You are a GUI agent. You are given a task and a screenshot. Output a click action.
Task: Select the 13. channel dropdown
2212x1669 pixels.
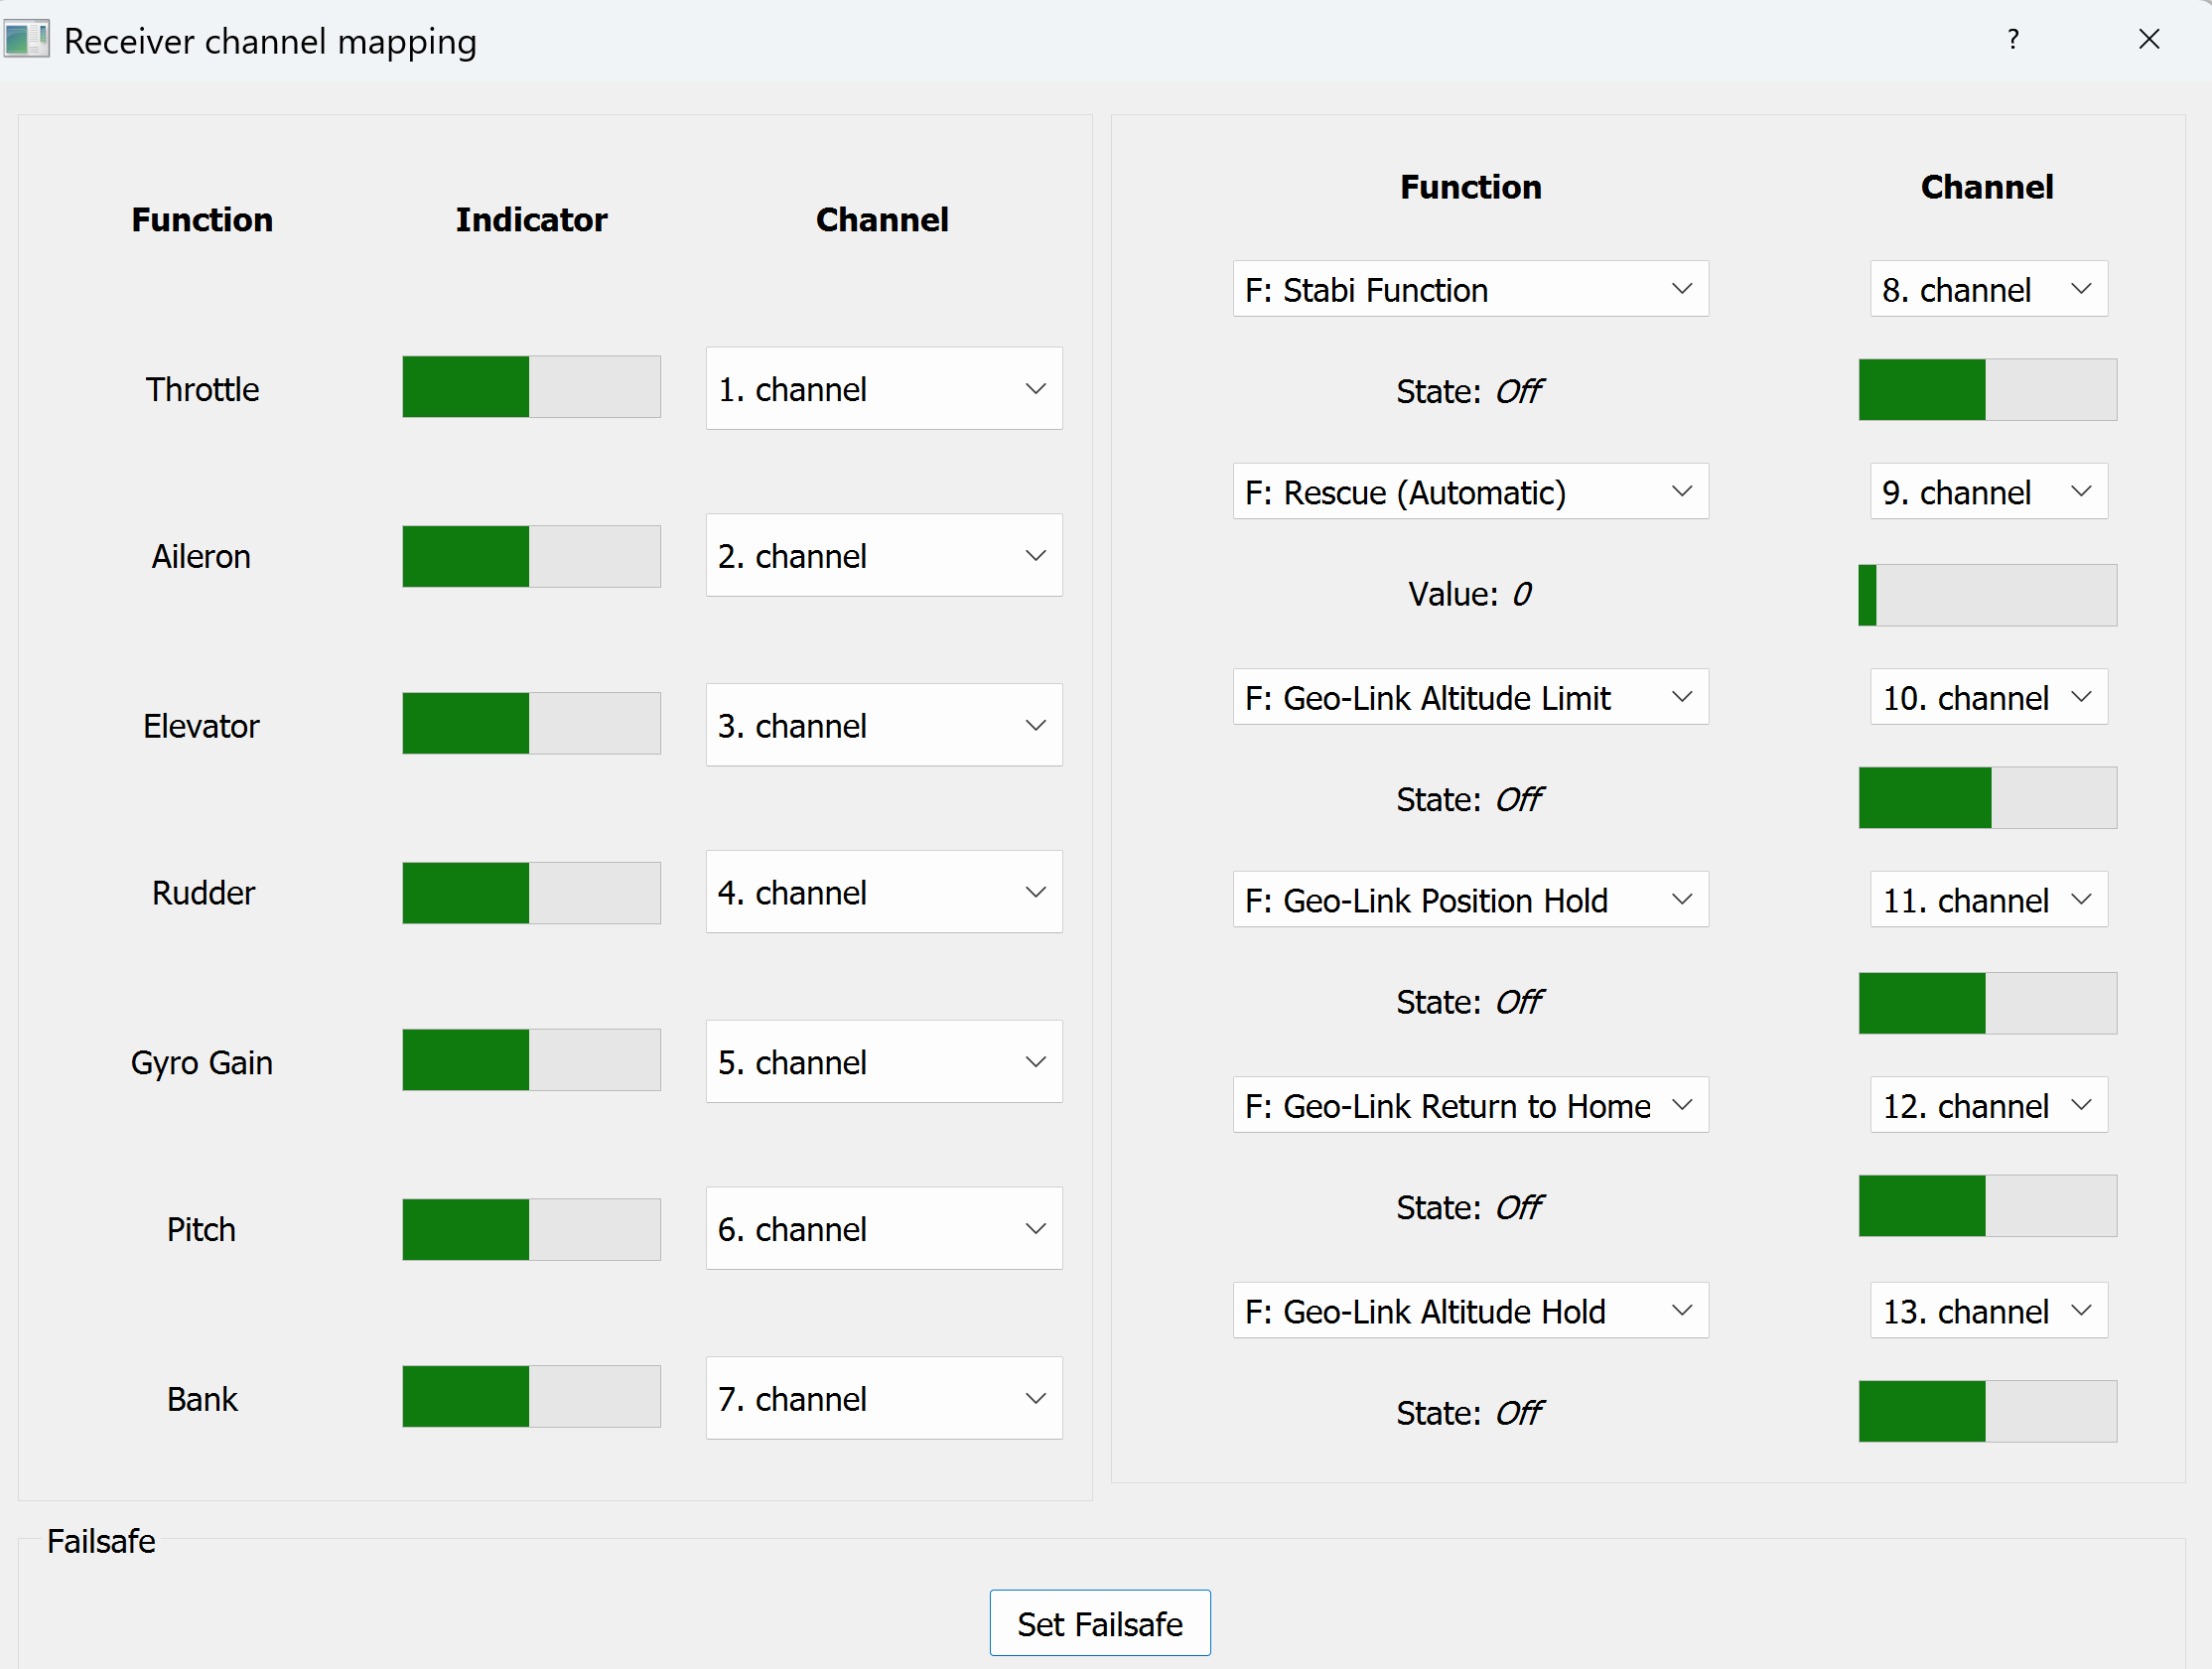[1987, 1311]
